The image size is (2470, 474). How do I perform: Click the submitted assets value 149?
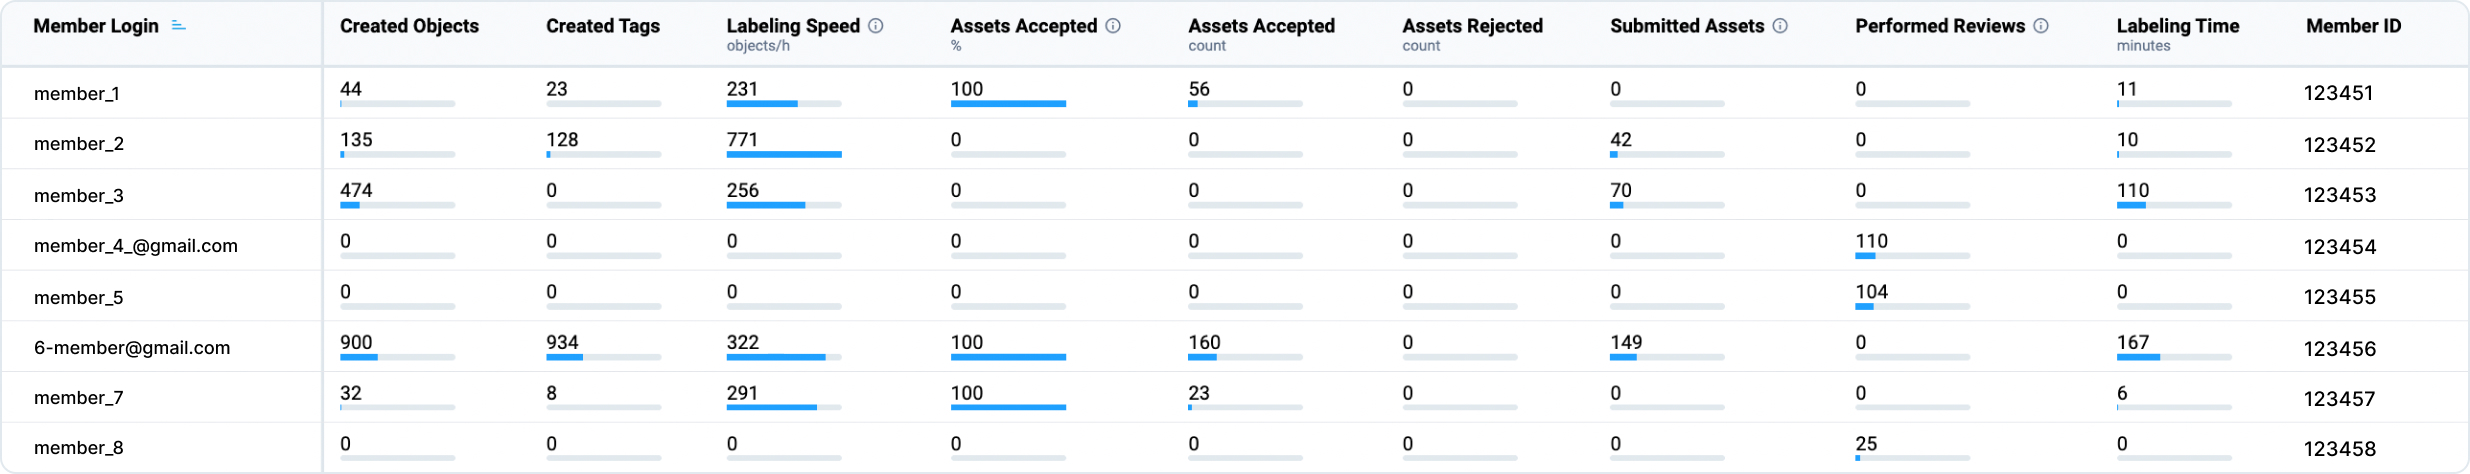[x=1626, y=342]
